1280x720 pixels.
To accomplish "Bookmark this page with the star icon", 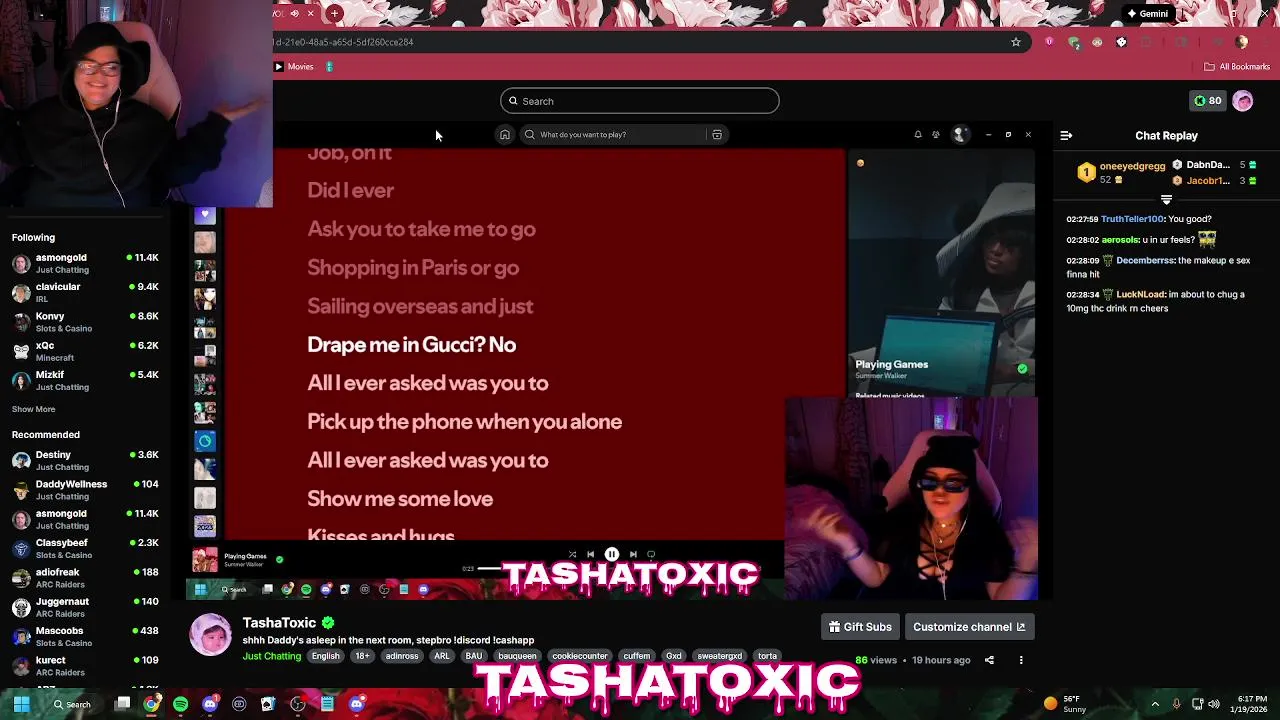I will tap(1016, 42).
